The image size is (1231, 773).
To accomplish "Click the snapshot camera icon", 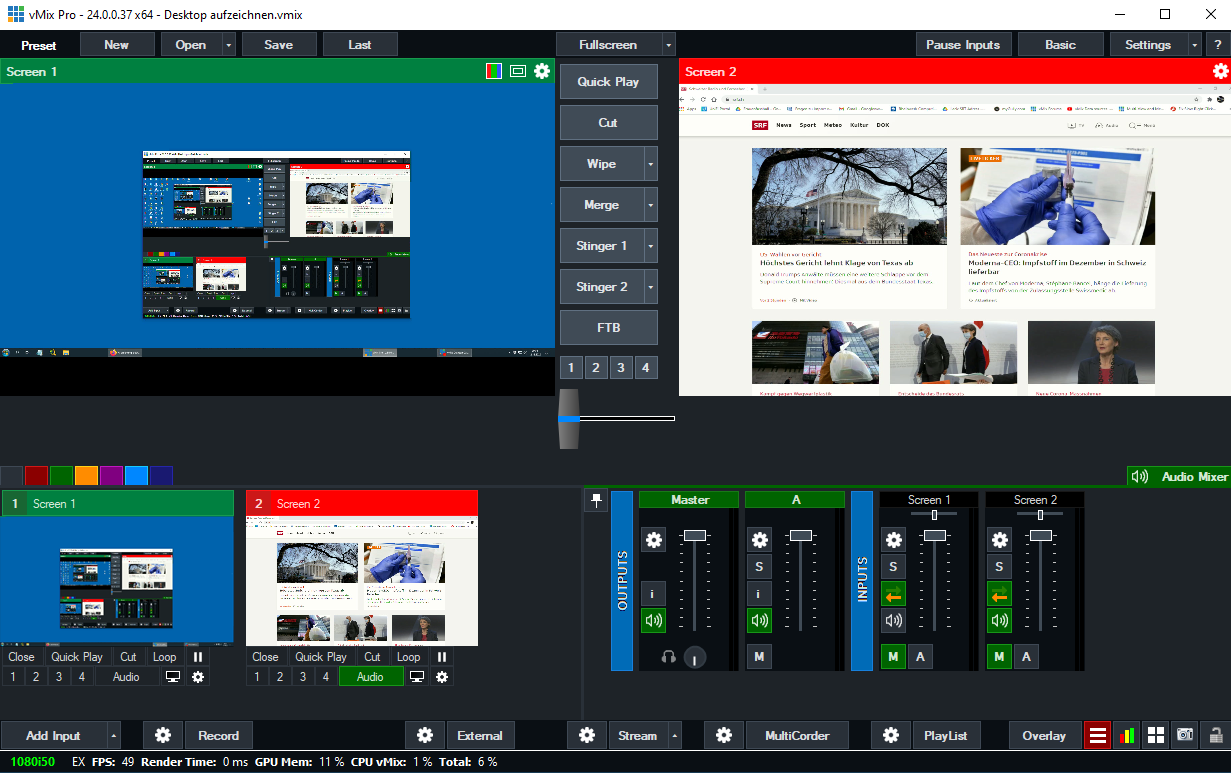I will point(1185,736).
